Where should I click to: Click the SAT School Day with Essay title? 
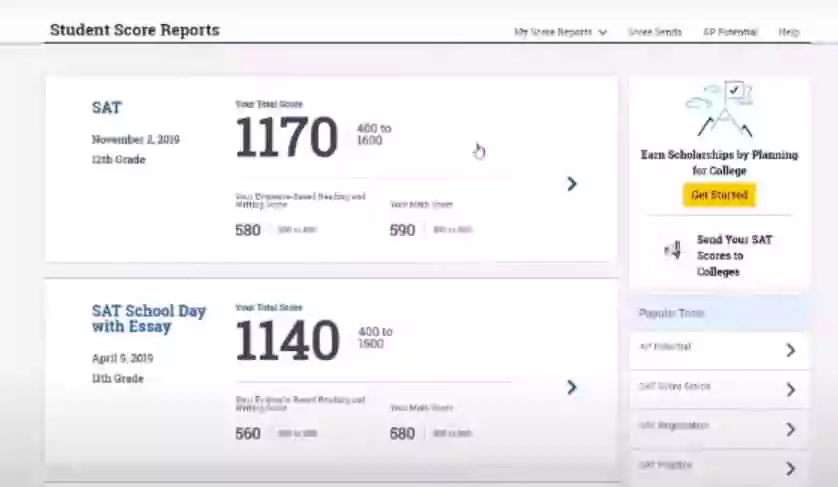coord(148,318)
